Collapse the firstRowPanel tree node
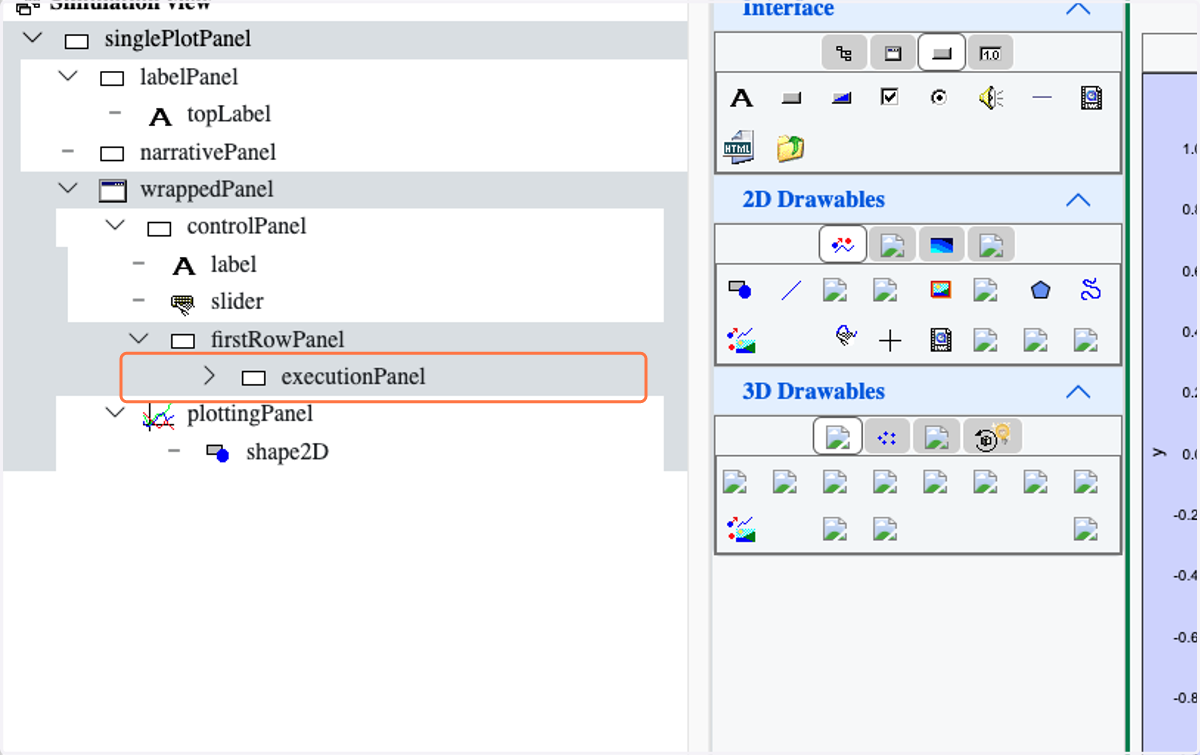Screen dimensions: 1200x755 [x=139, y=339]
